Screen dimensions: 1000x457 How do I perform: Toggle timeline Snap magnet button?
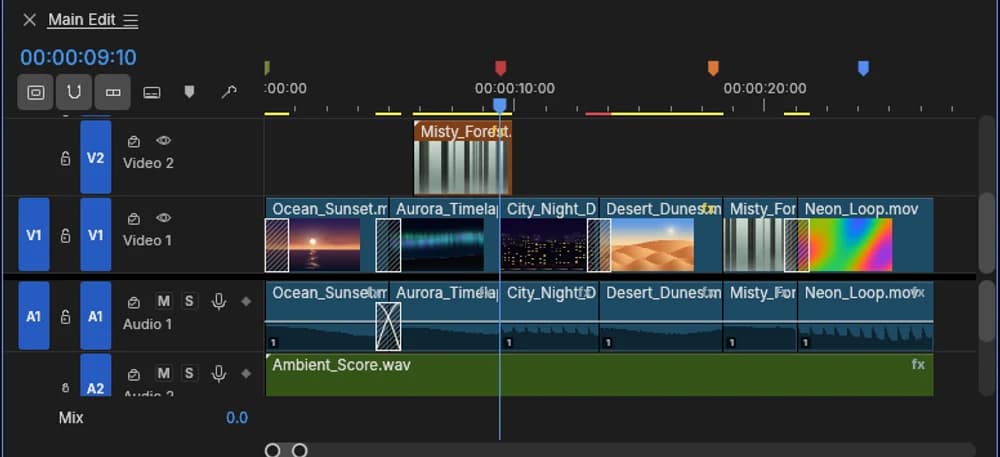74,92
